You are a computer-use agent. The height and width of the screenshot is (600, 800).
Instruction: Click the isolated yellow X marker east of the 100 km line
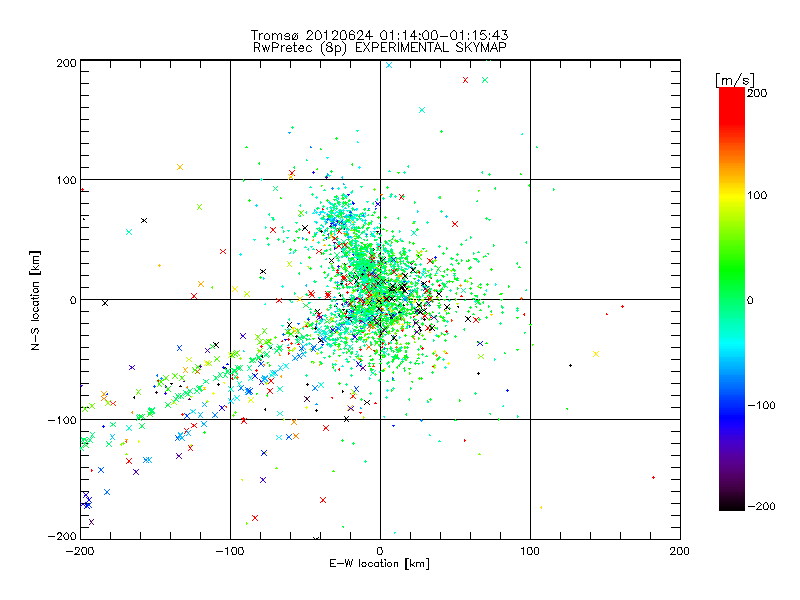point(595,354)
